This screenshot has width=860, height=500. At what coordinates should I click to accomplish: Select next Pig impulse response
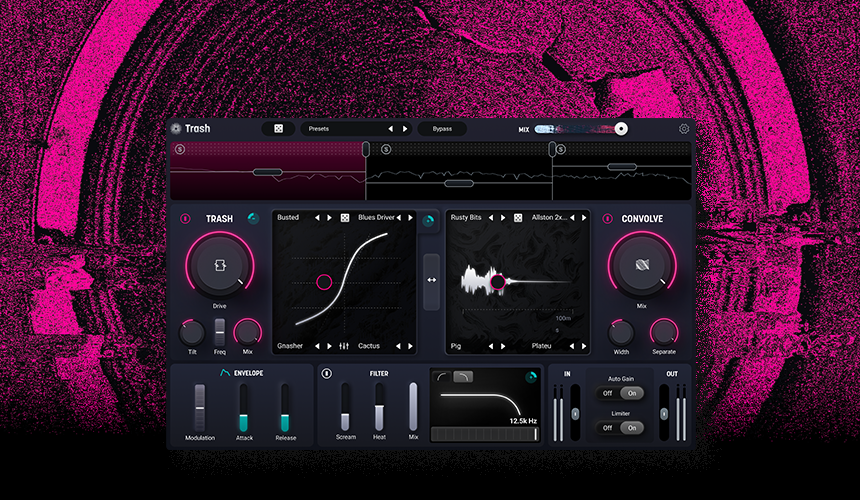(x=503, y=346)
